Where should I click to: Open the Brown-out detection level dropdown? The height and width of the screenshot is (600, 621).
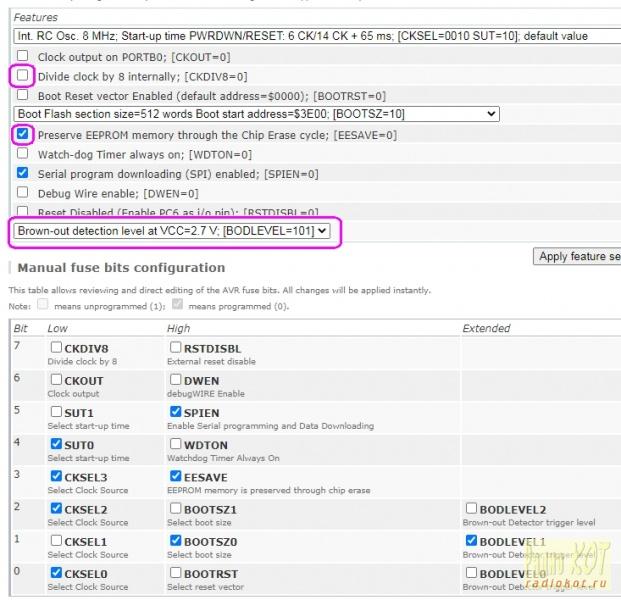pyautogui.click(x=172, y=231)
